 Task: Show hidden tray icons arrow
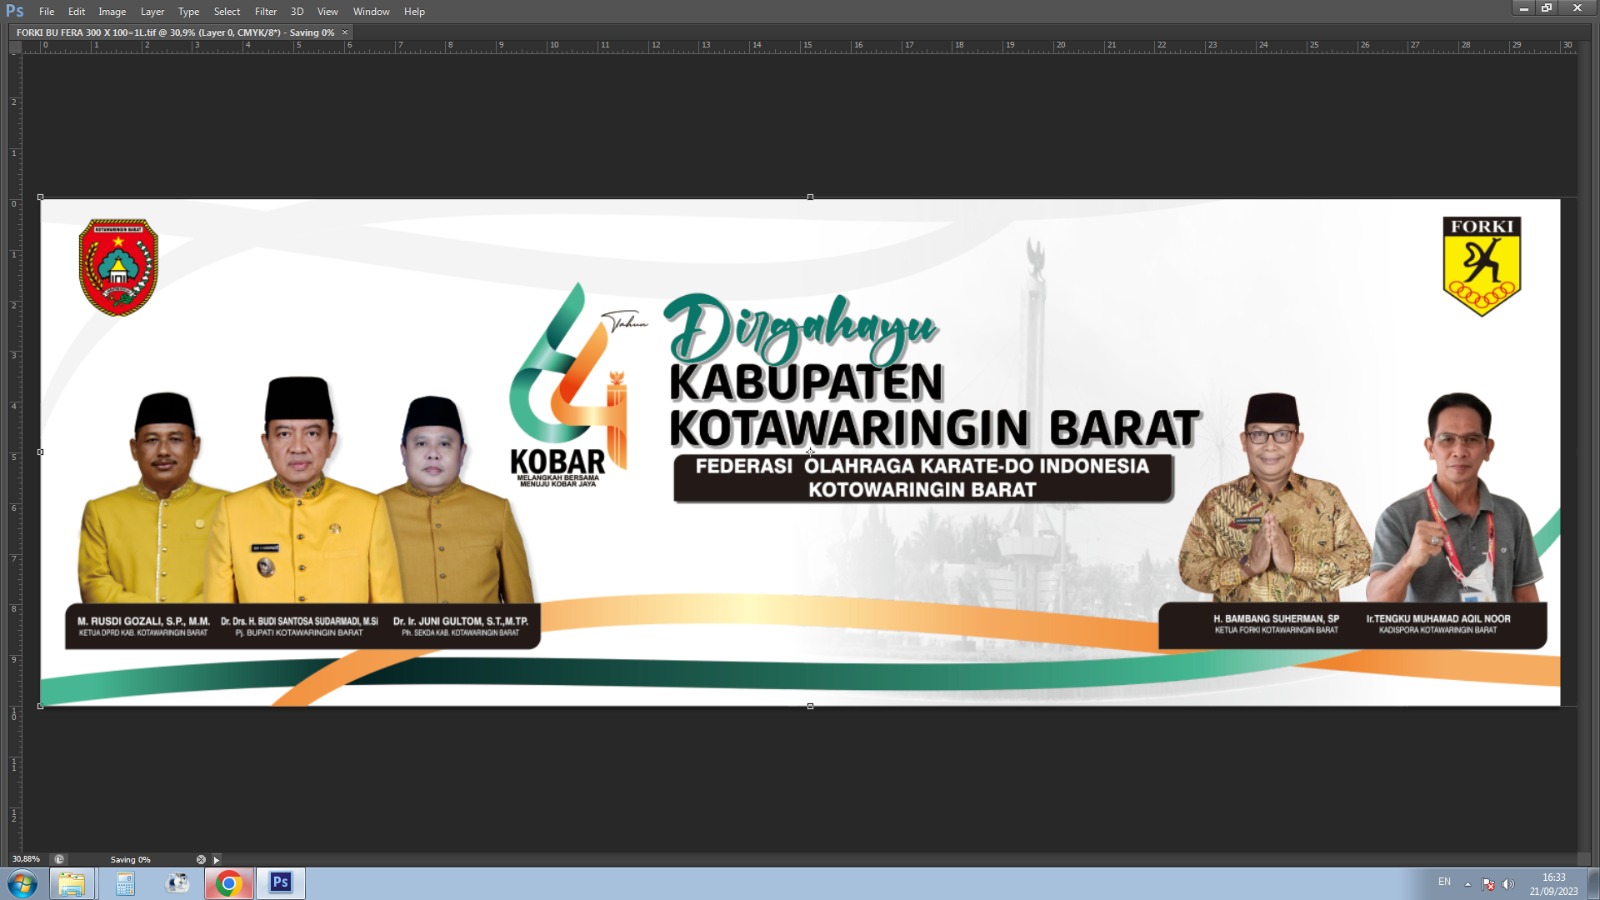[x=1468, y=884]
